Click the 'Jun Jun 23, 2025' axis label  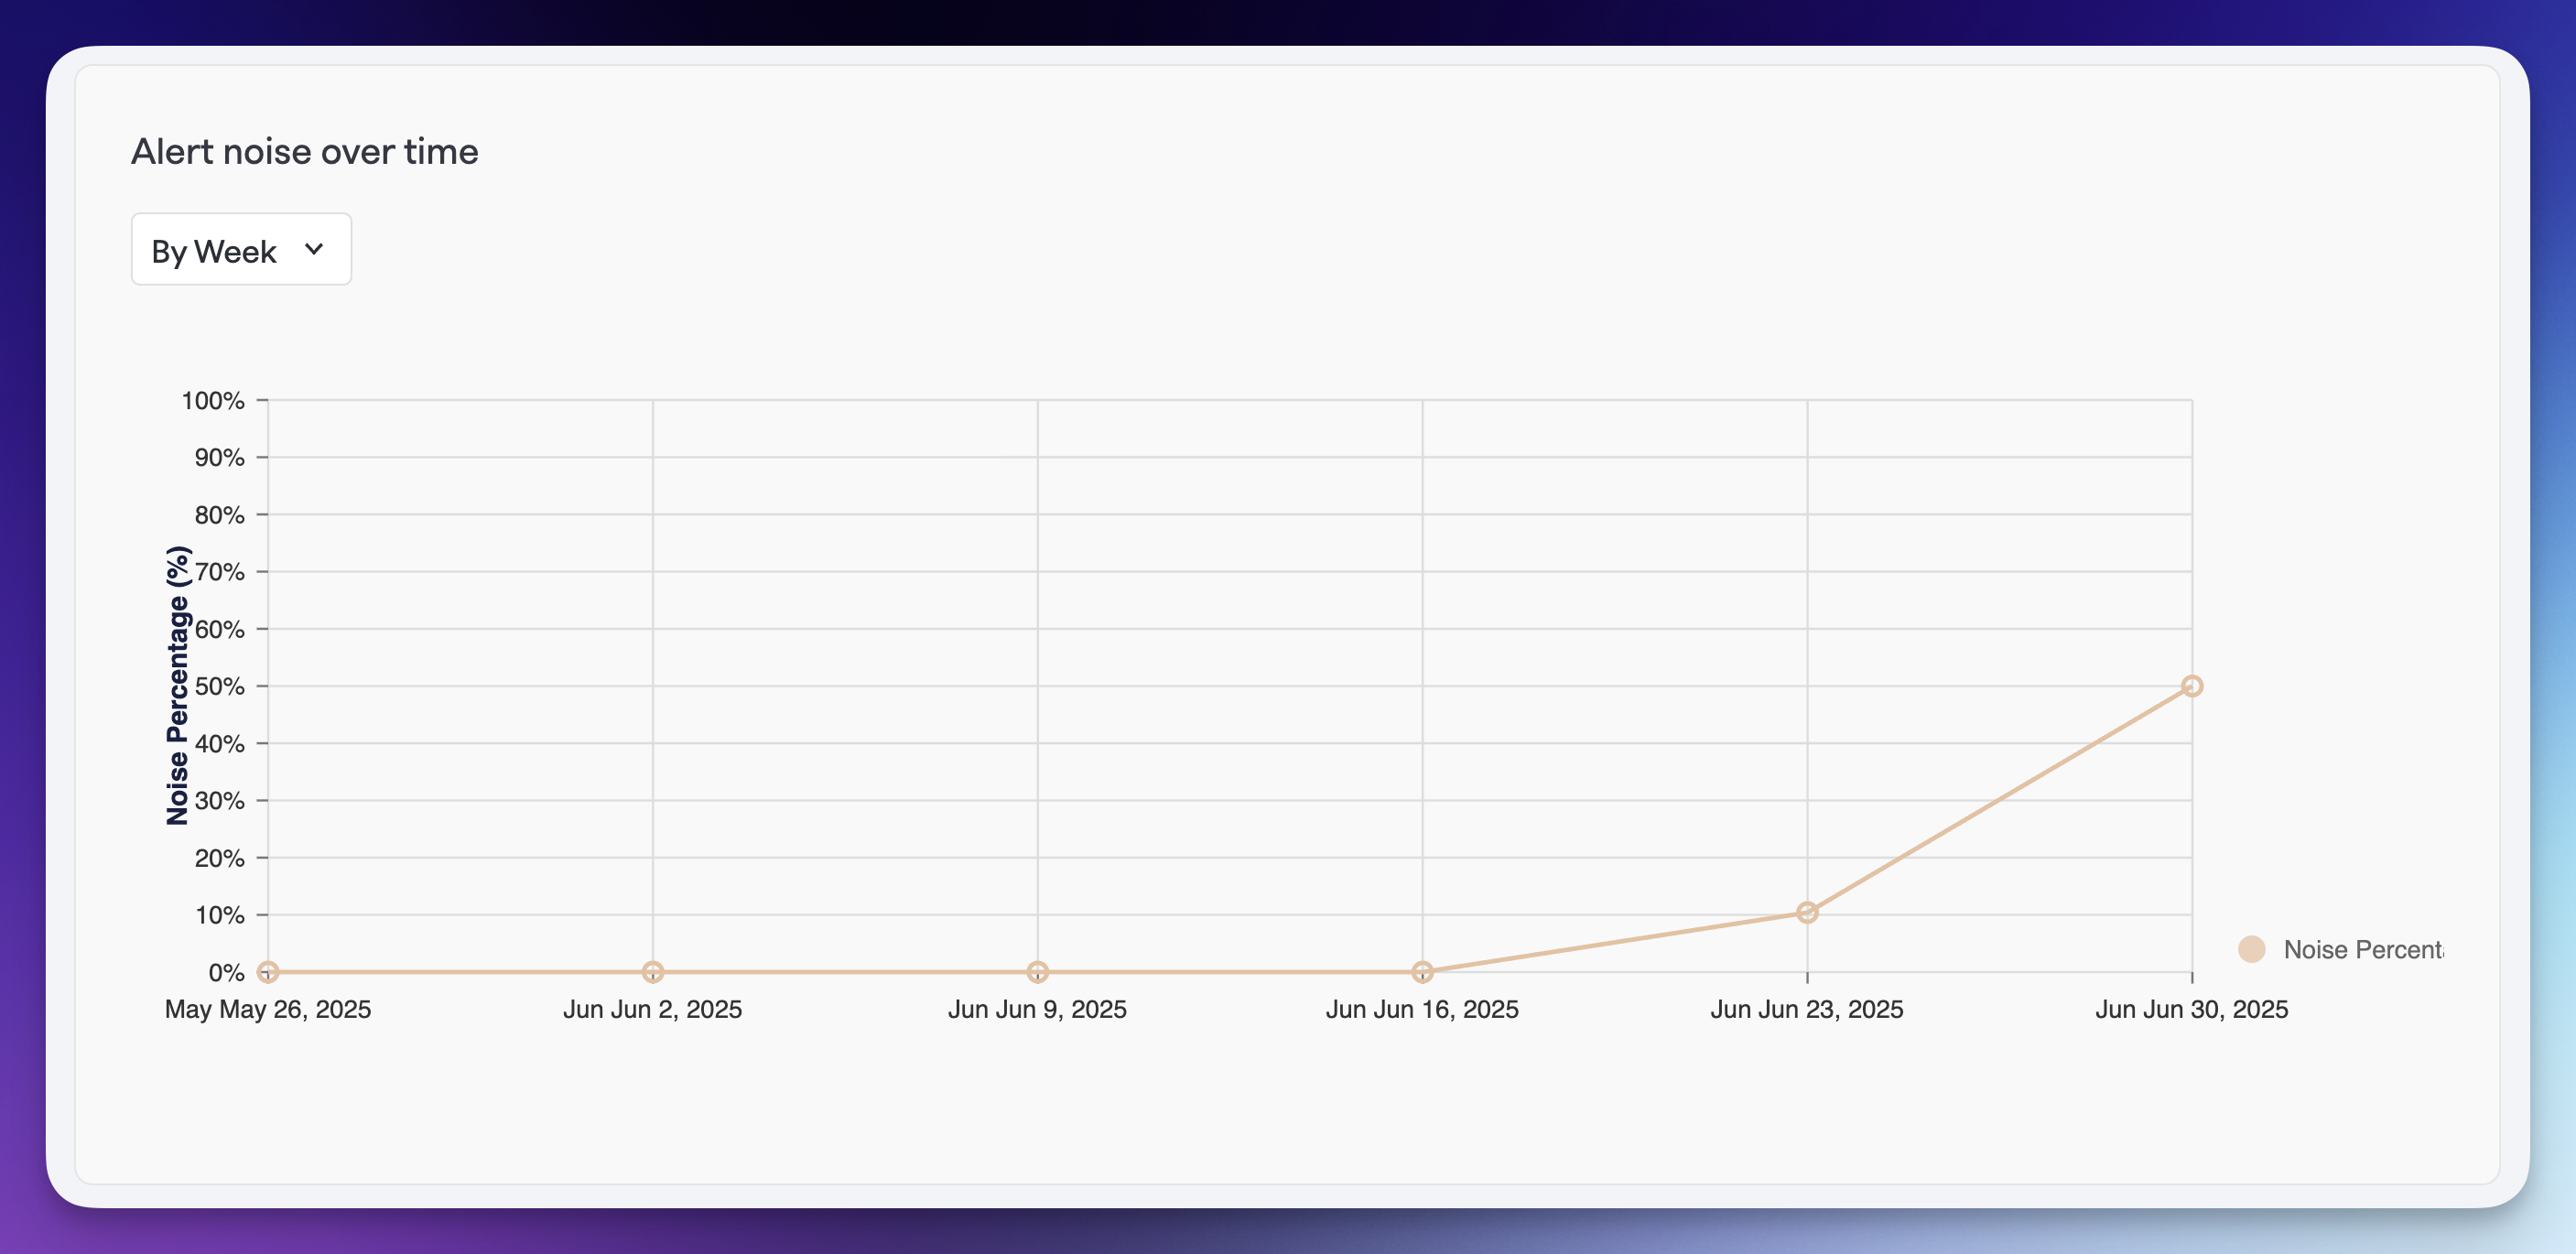1807,1009
